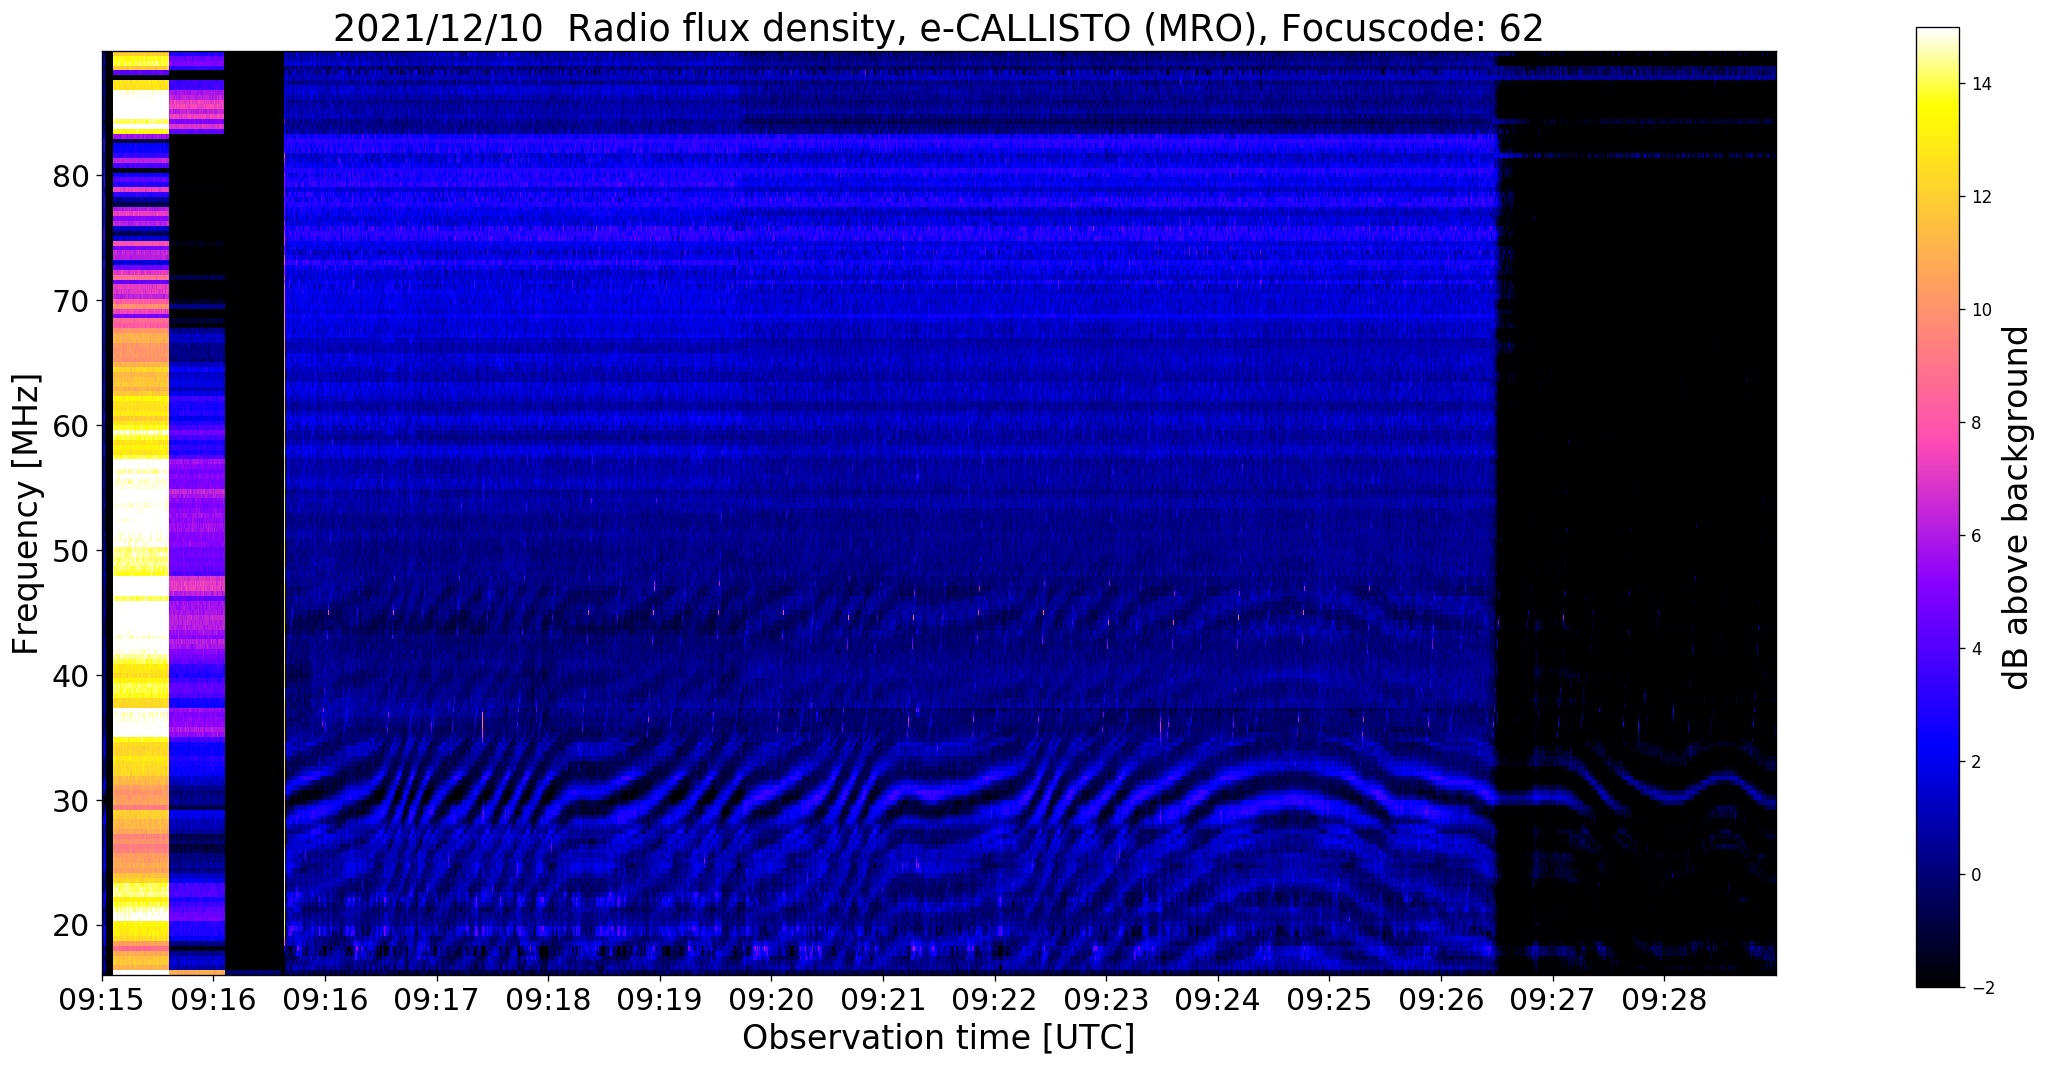Click the 09:23 time tick label
The image size is (2047, 1067).
tap(1106, 1000)
